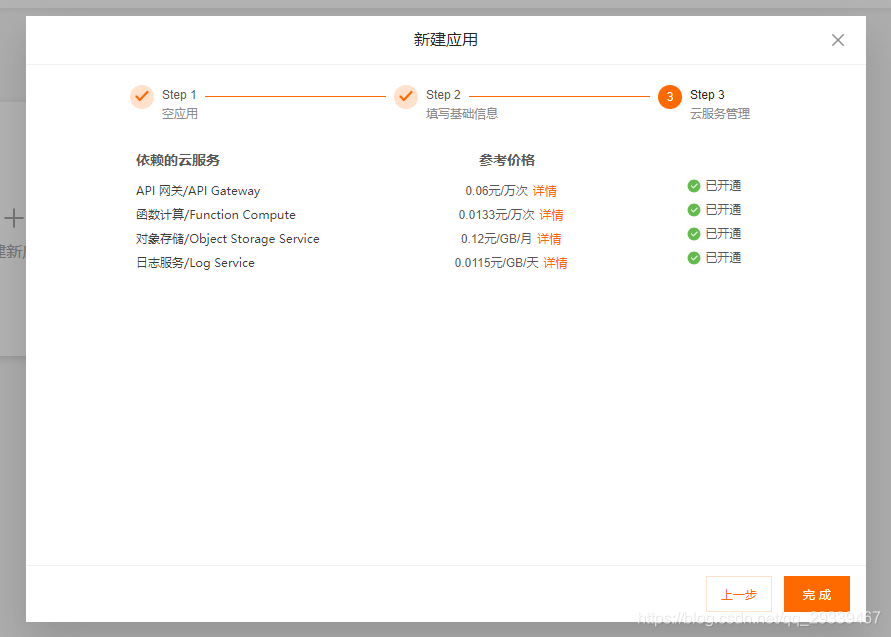Select the orange Step 3 circle indicator

tap(668, 96)
